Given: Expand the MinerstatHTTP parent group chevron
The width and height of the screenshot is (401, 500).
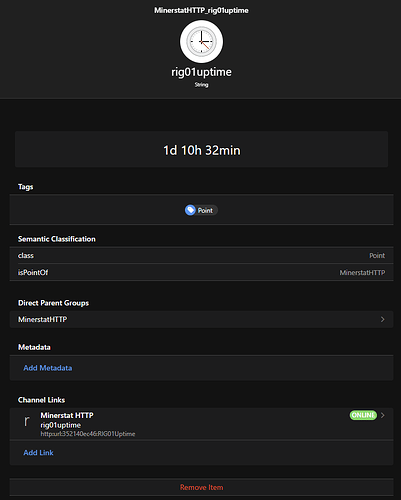Looking at the screenshot, I should [x=382, y=319].
